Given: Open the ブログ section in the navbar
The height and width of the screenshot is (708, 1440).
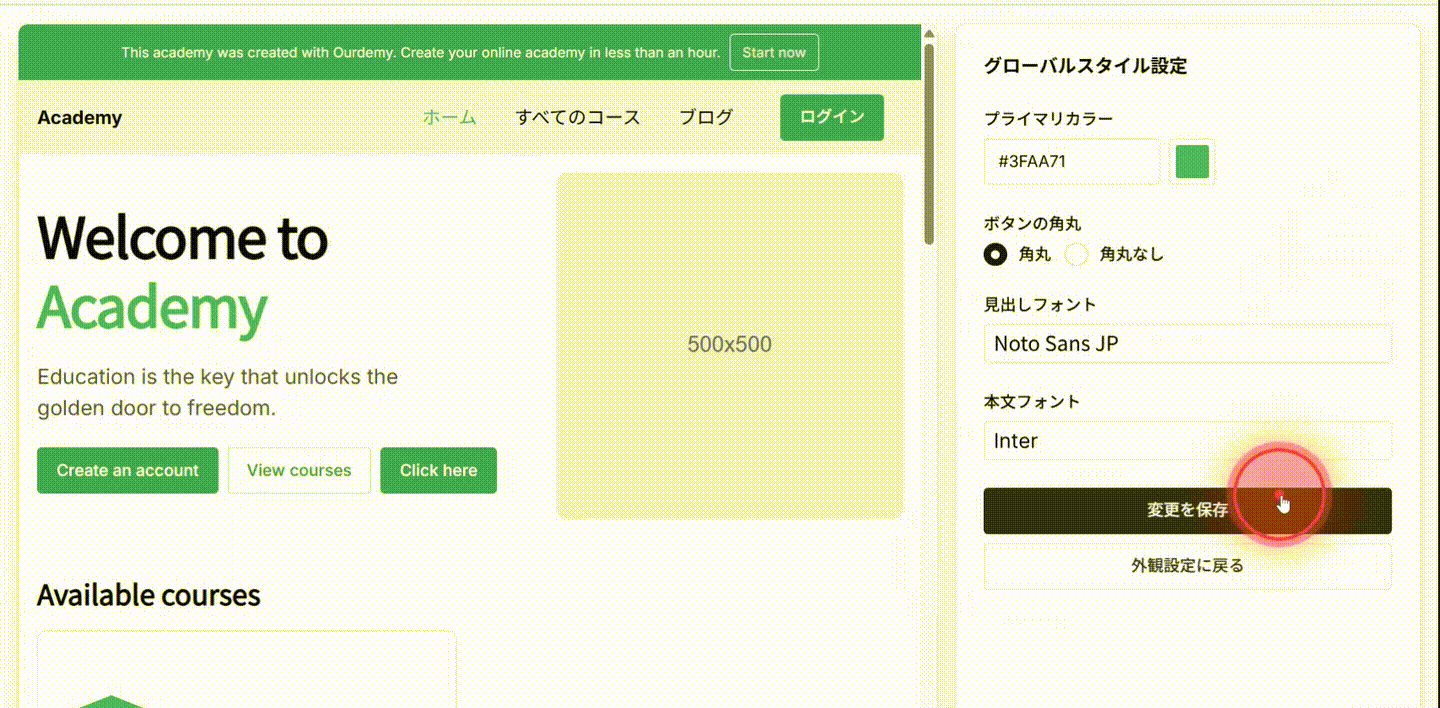Looking at the screenshot, I should [705, 116].
